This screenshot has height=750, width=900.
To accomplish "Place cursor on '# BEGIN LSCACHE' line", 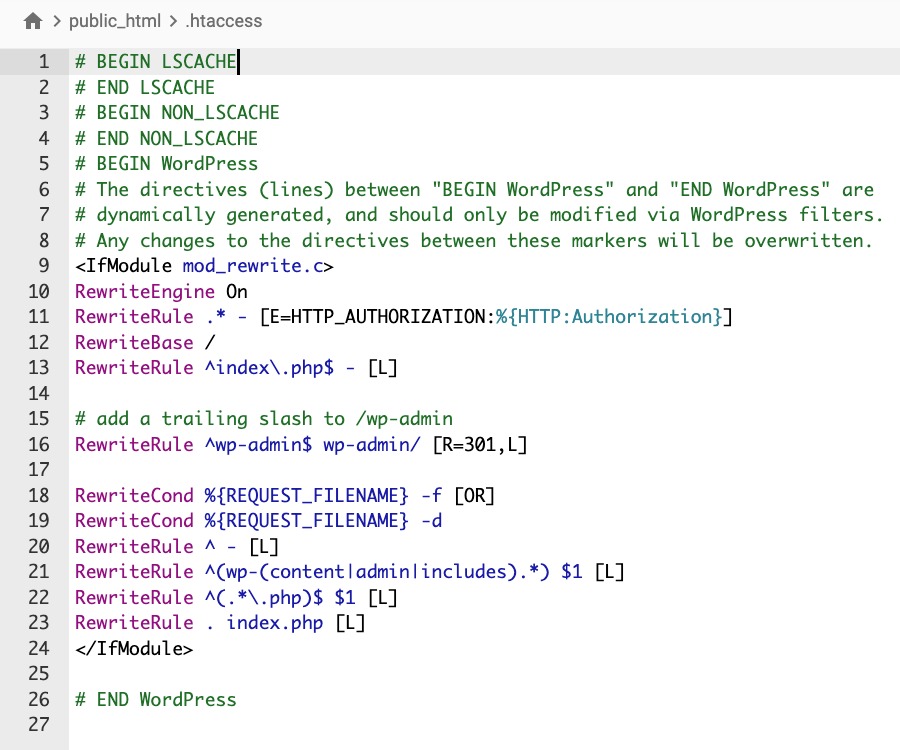I will [156, 61].
